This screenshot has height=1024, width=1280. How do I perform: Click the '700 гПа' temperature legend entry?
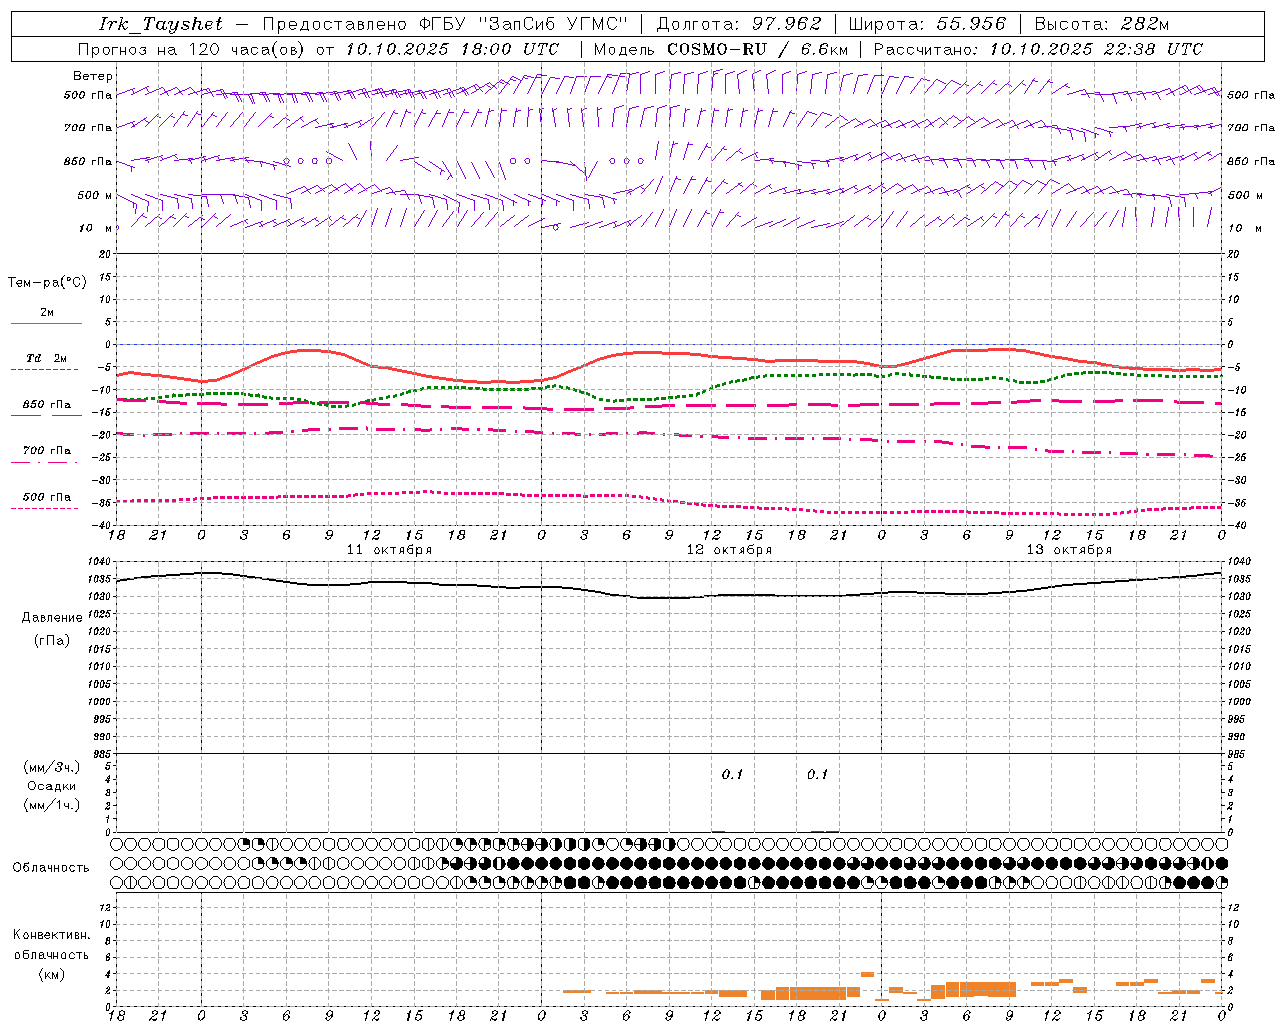click(47, 451)
